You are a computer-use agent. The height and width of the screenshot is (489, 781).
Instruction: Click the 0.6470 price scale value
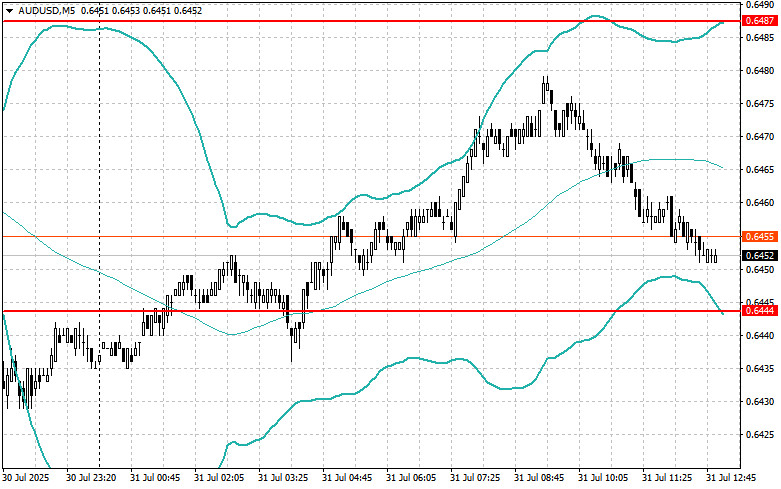point(760,136)
